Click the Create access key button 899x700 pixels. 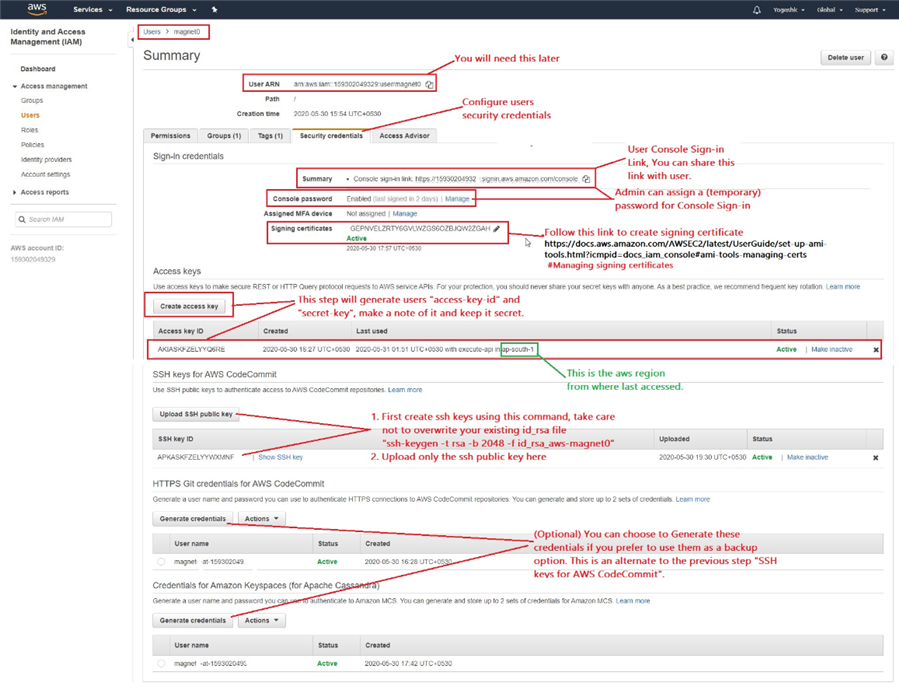(189, 306)
